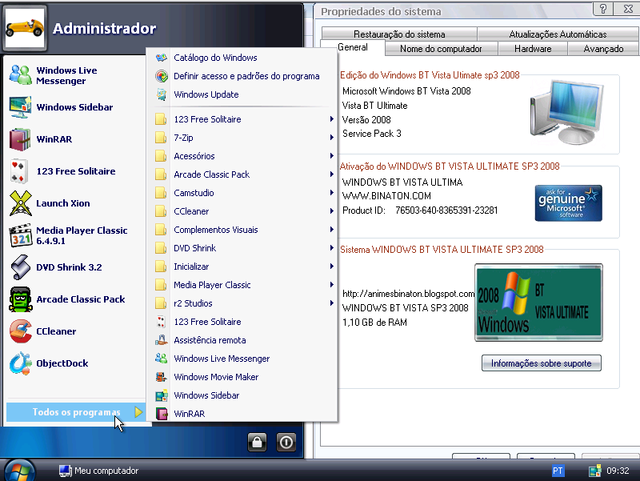Expand the Inicializar folder
The width and height of the screenshot is (640, 481).
coord(242,266)
